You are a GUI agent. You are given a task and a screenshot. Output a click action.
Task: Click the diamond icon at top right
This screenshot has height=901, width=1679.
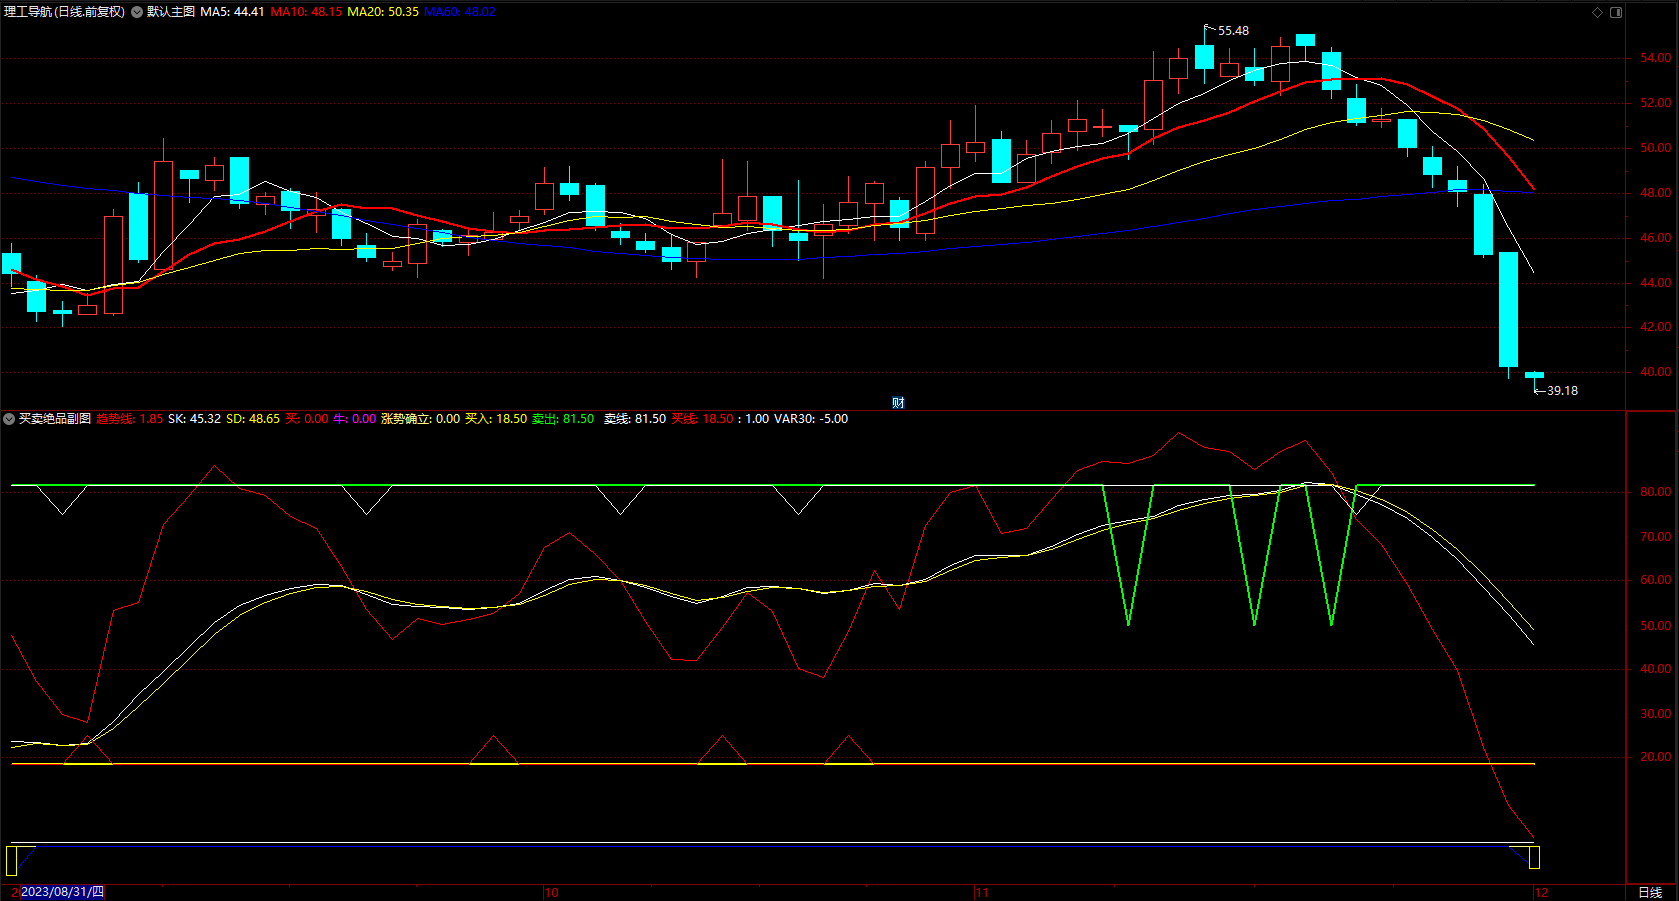point(1597,12)
